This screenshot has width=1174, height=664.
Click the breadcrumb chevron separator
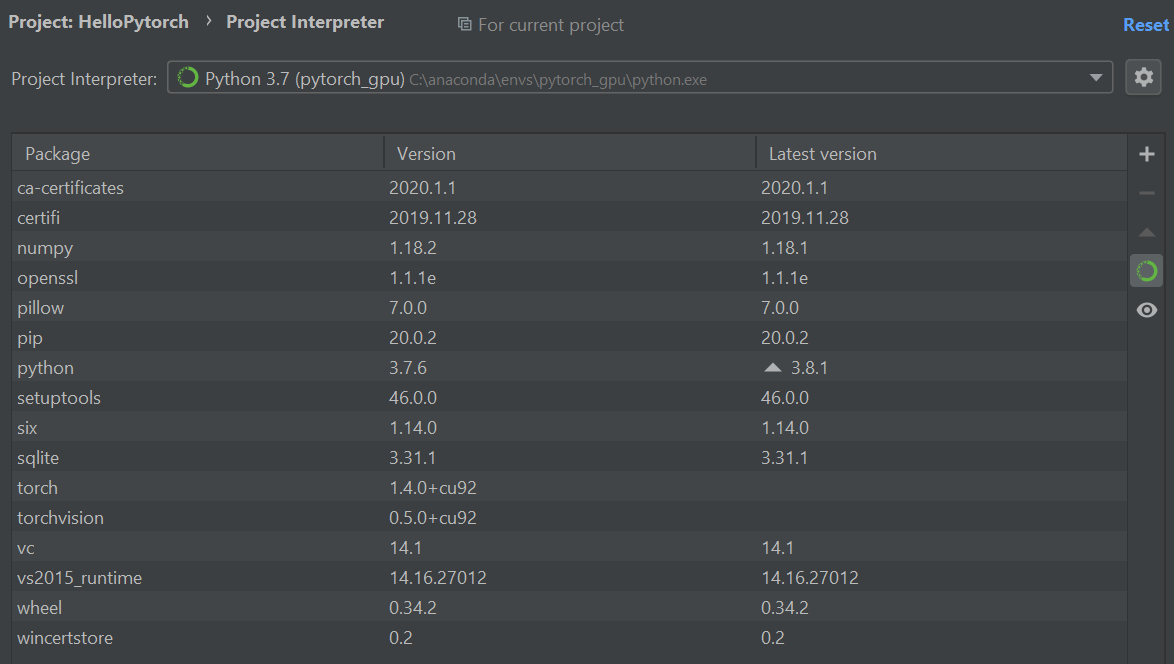[208, 22]
